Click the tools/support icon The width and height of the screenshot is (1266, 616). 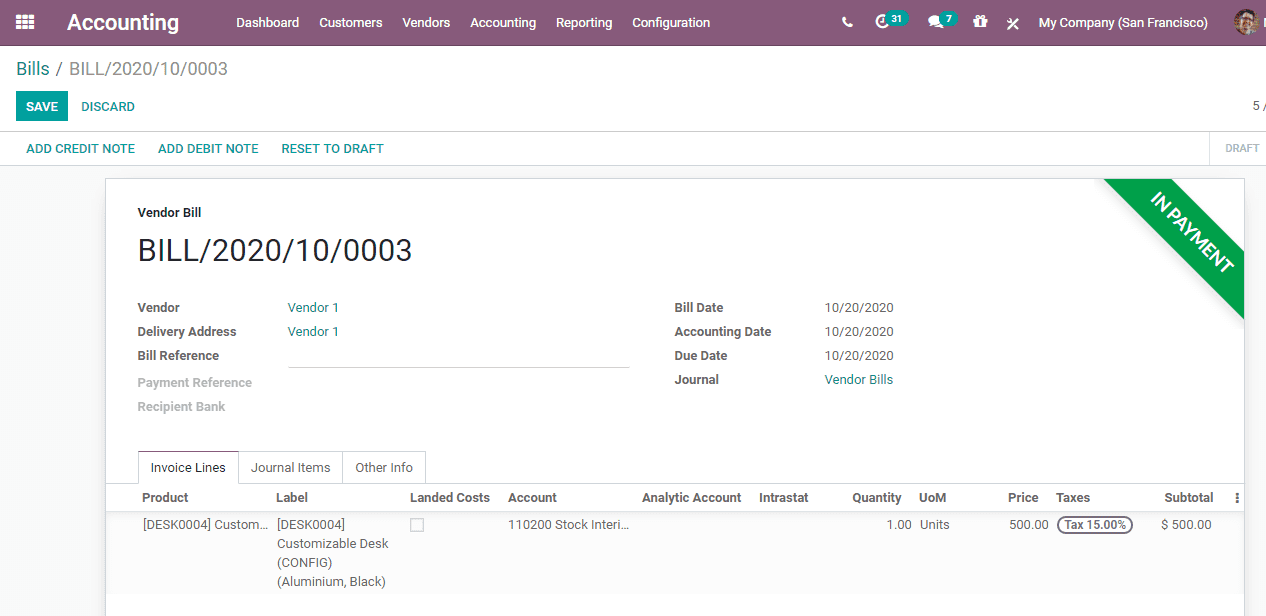(x=1012, y=23)
